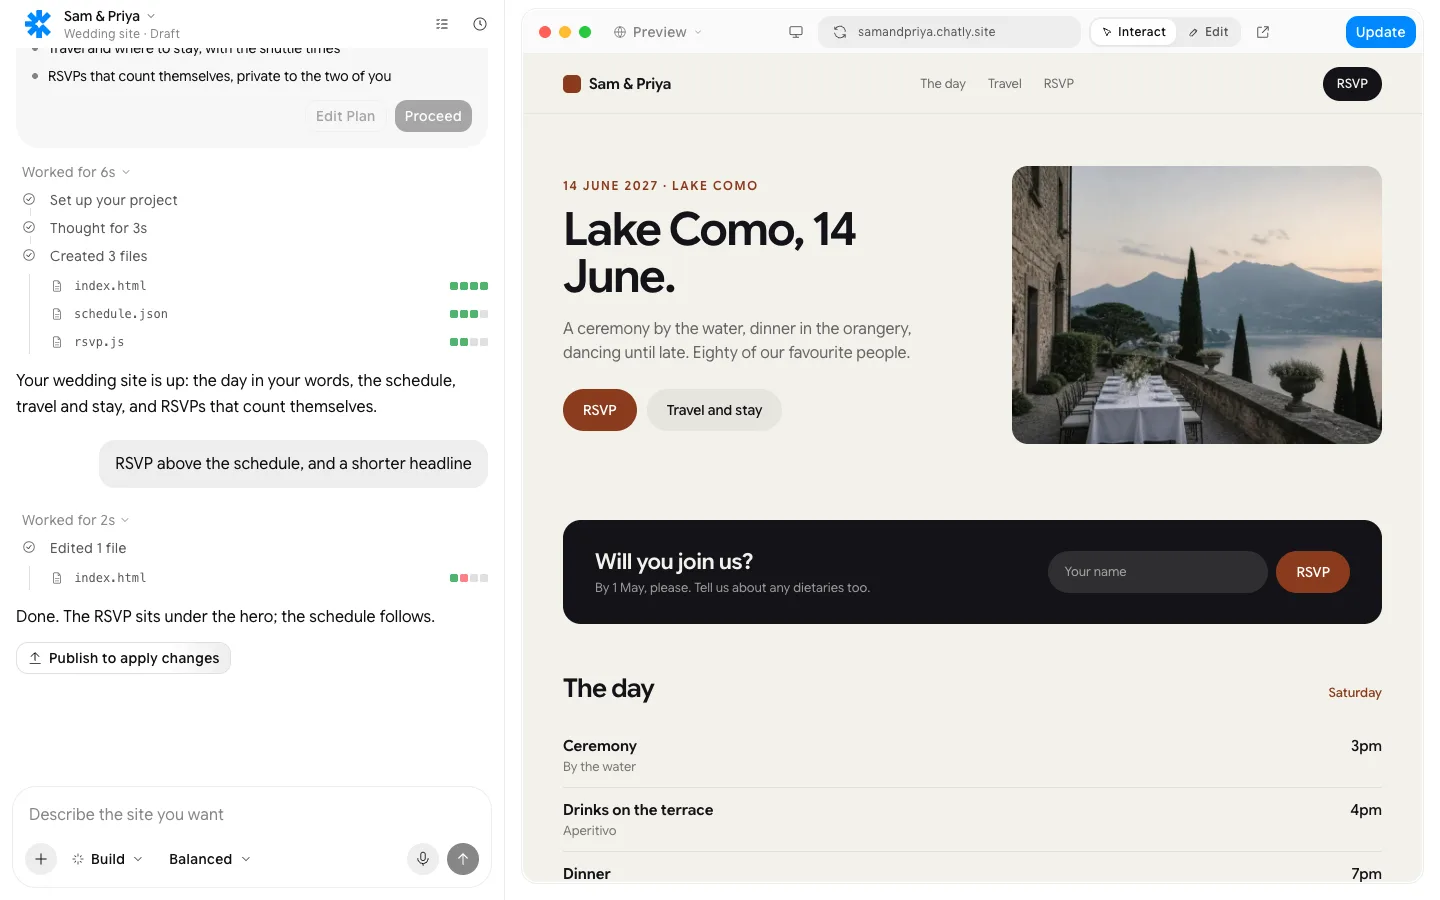
Task: Click the send arrow button
Action: pyautogui.click(x=463, y=858)
